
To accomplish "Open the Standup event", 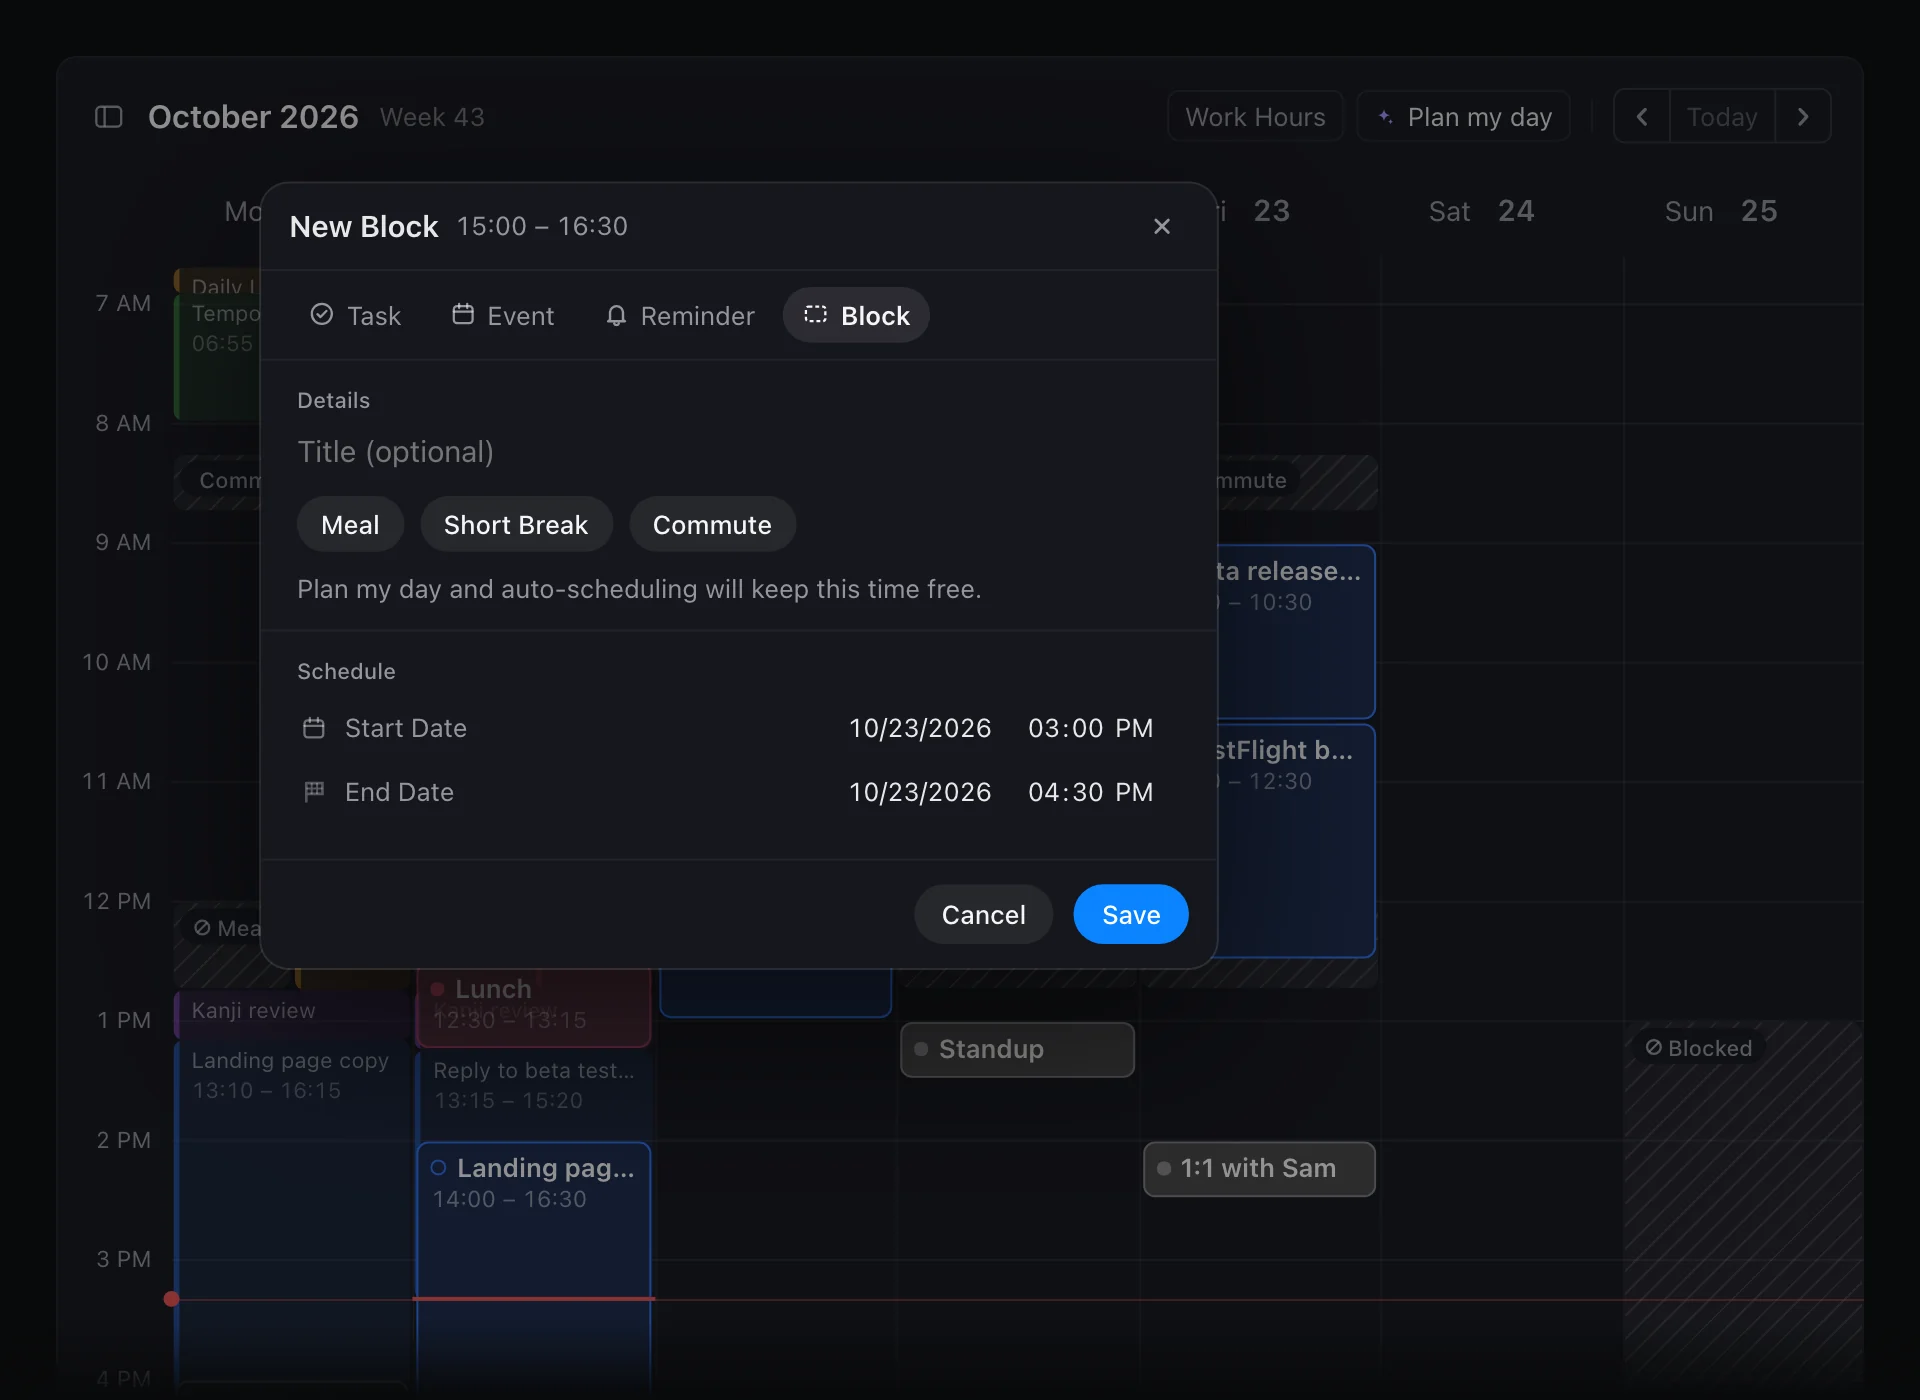I will click(1017, 1049).
